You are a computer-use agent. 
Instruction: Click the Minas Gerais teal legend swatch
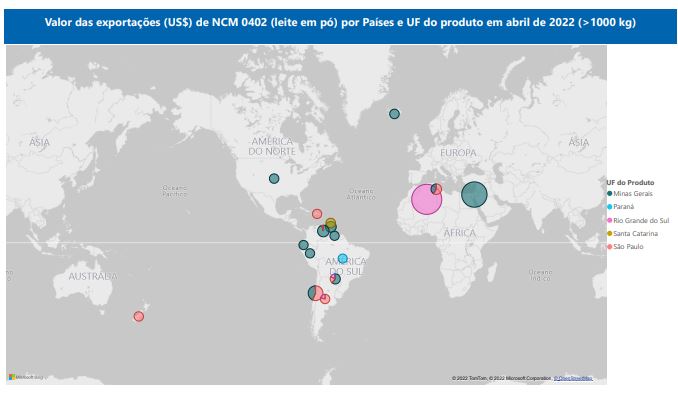(x=610, y=194)
